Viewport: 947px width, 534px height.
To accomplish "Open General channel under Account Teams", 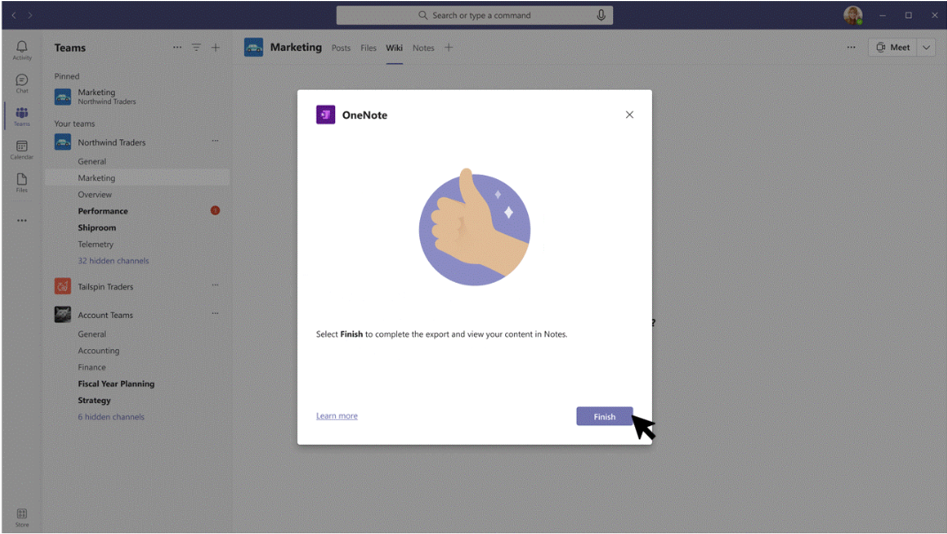I will pos(92,334).
